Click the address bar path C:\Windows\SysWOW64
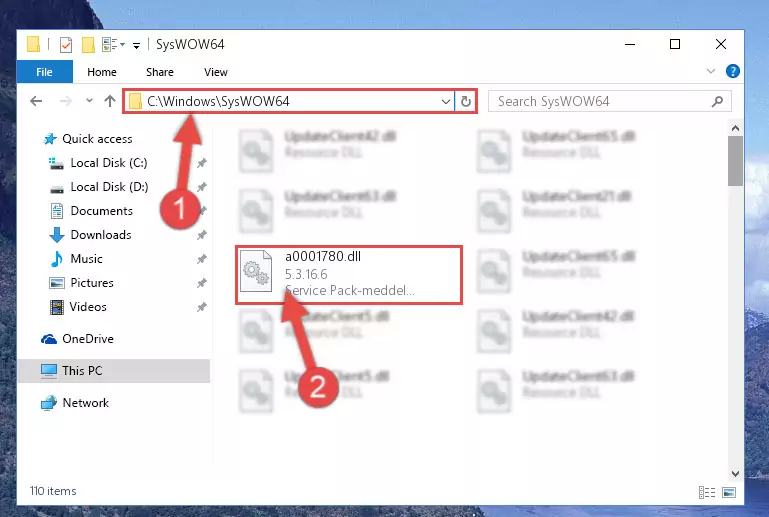 click(218, 102)
